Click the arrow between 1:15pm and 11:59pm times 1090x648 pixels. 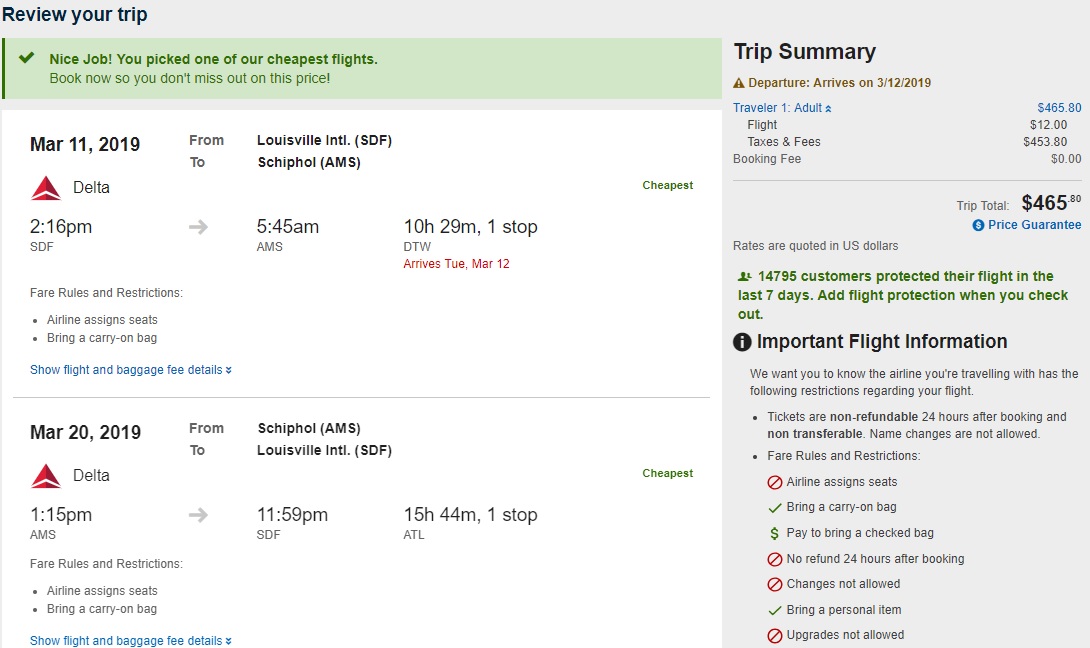click(199, 515)
